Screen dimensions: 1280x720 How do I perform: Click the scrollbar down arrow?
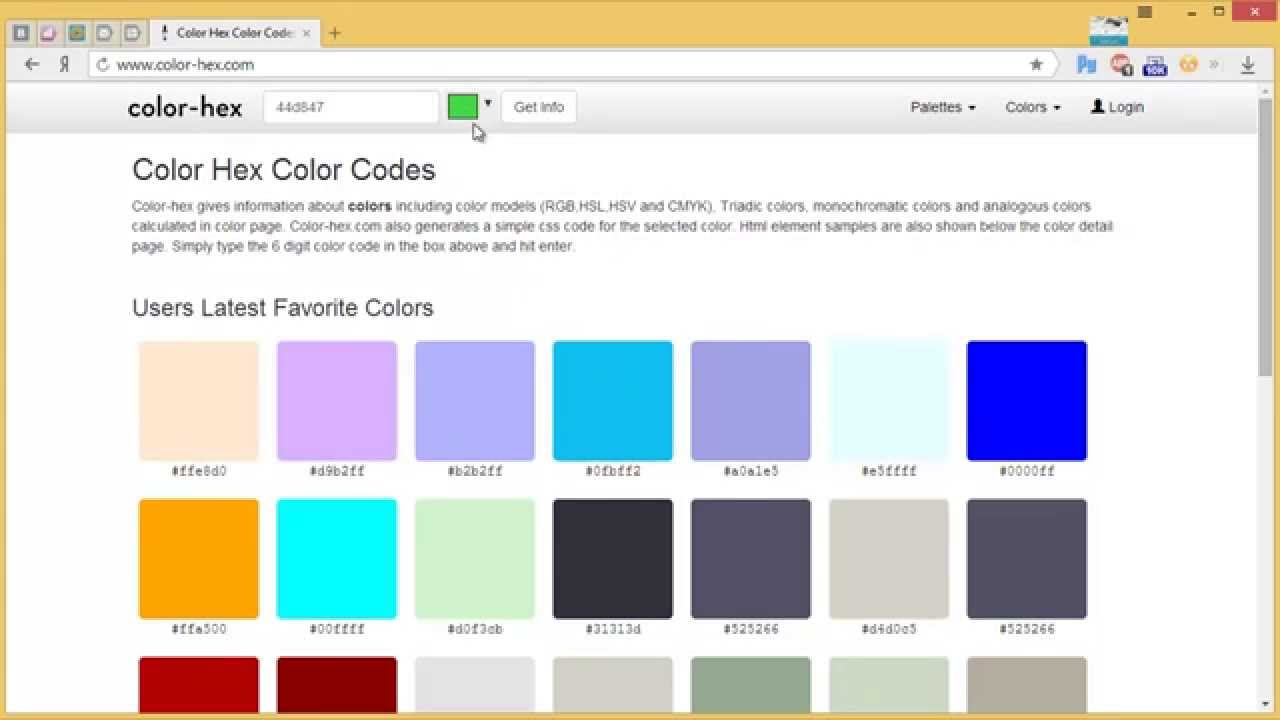(x=1267, y=704)
